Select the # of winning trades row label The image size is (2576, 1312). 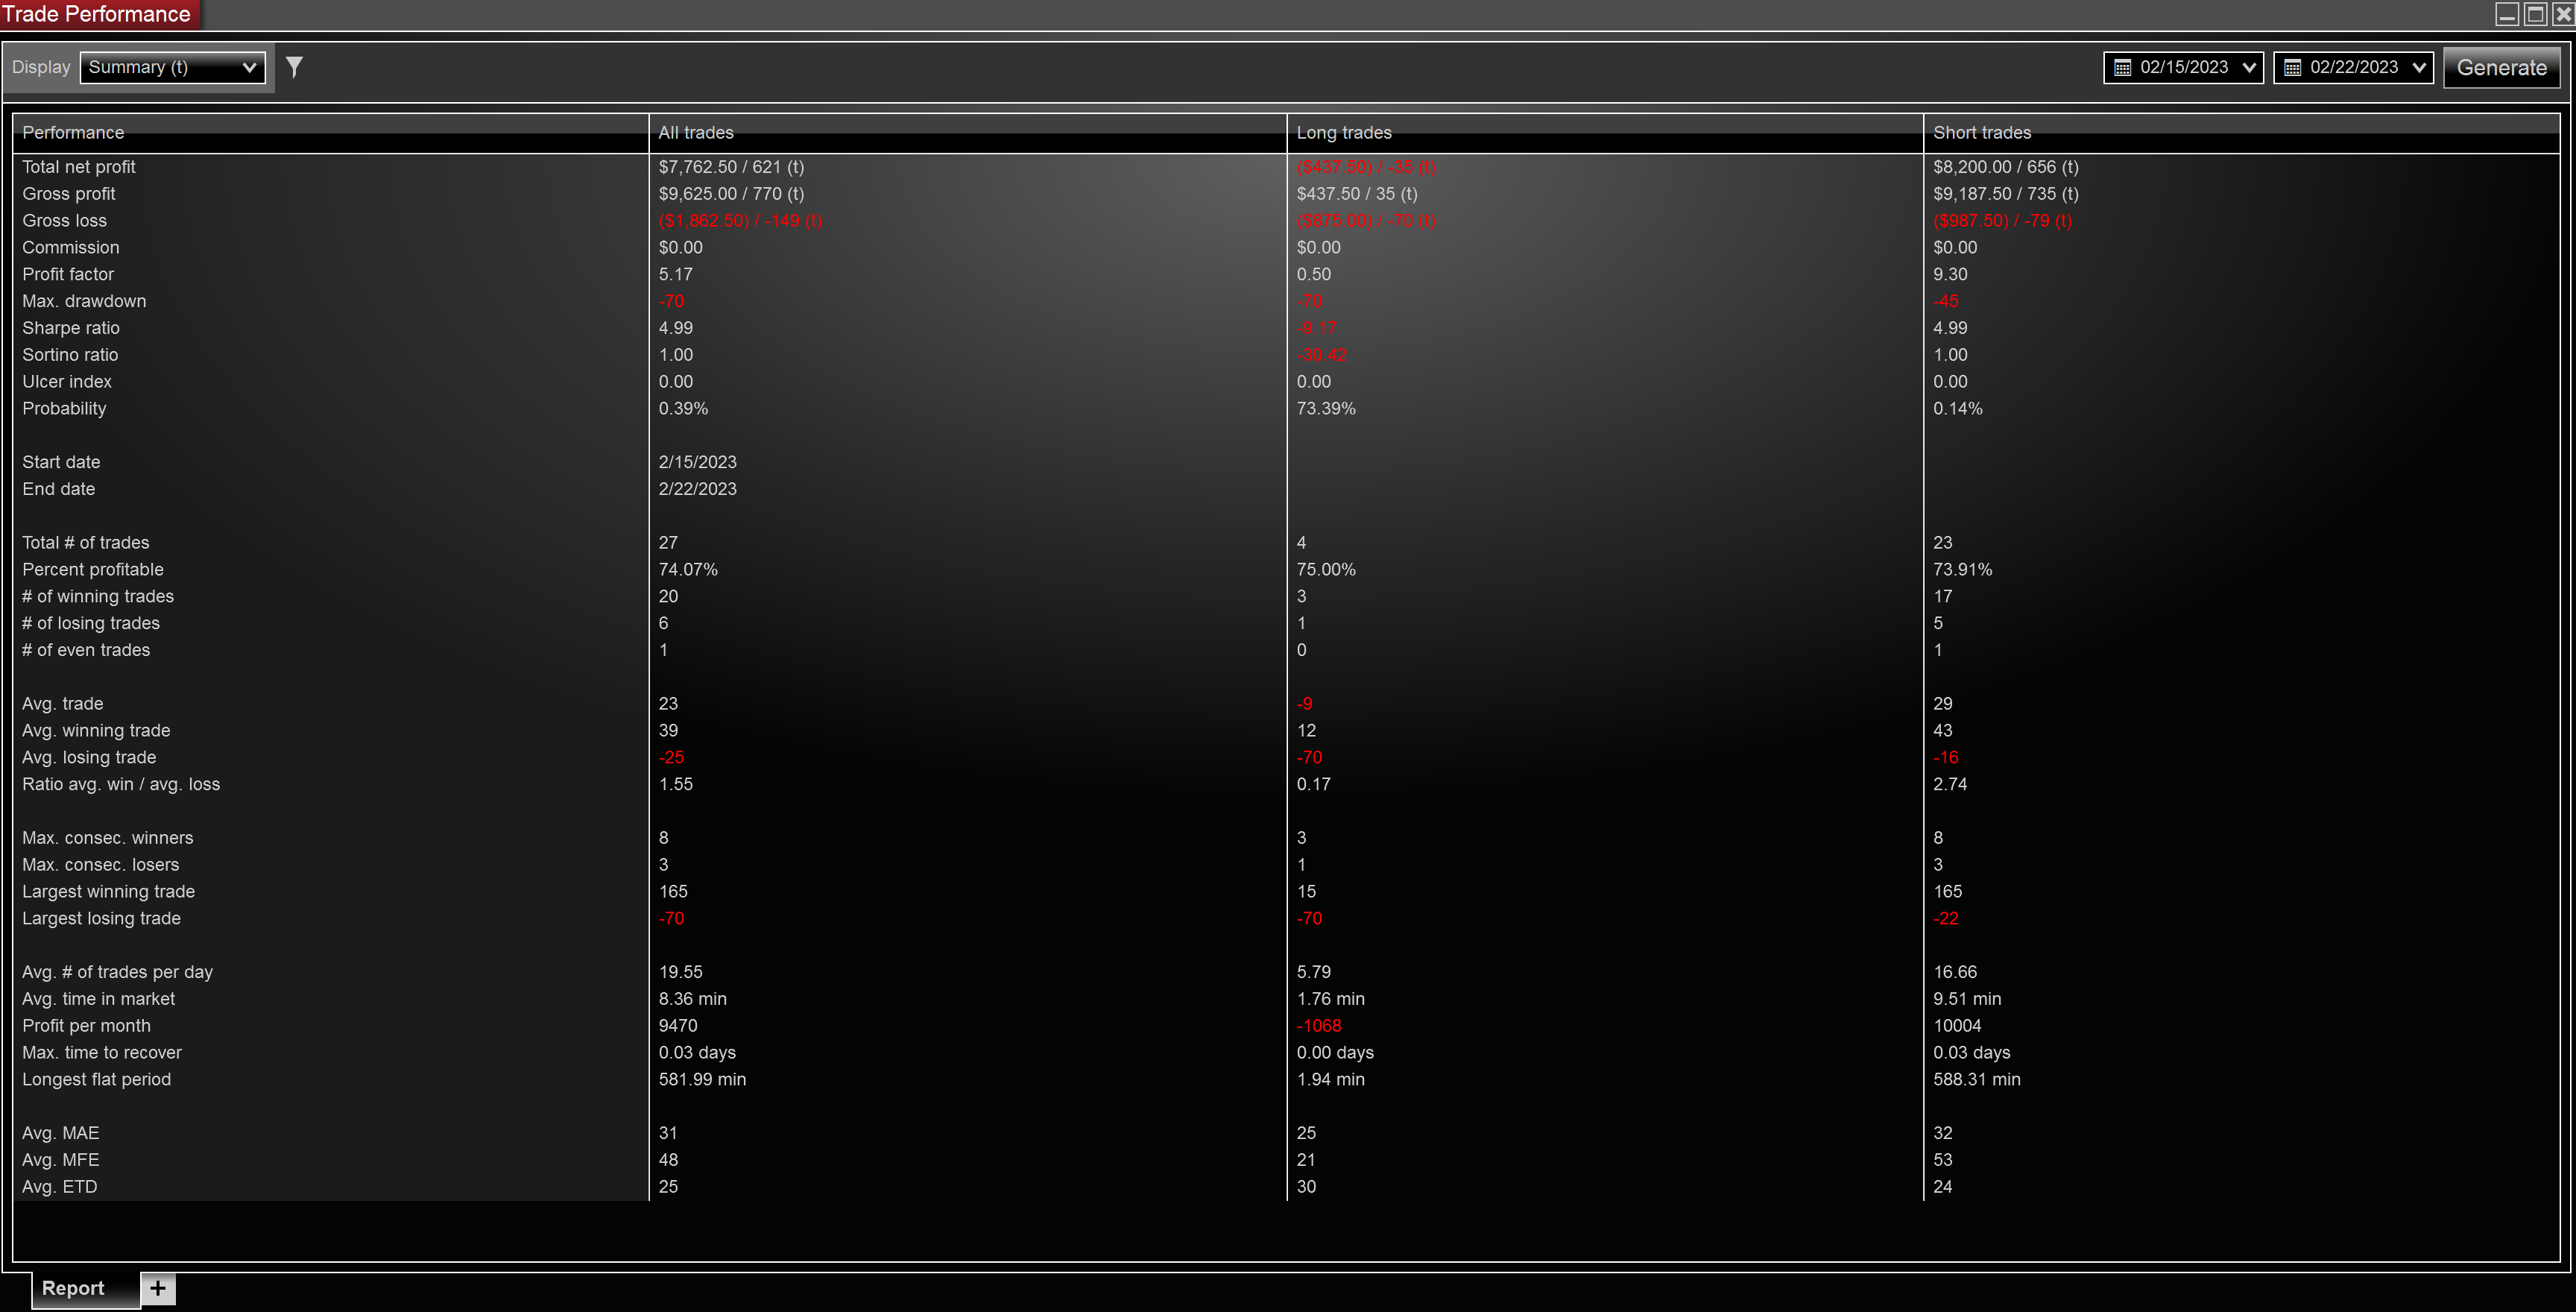(98, 597)
